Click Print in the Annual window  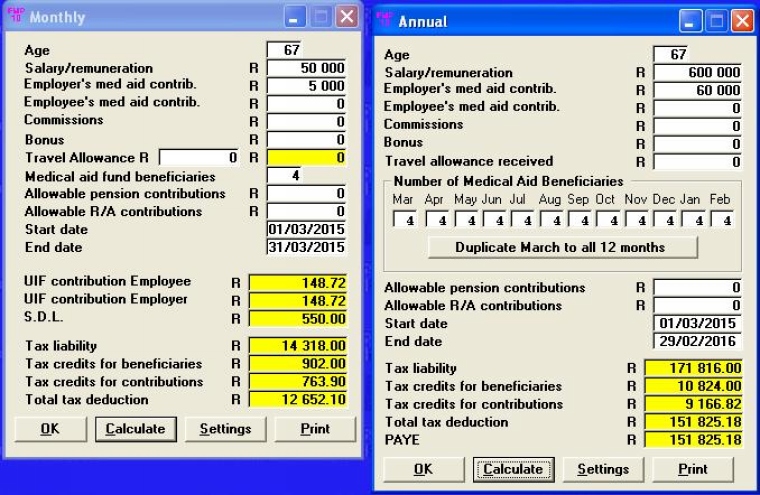(693, 469)
